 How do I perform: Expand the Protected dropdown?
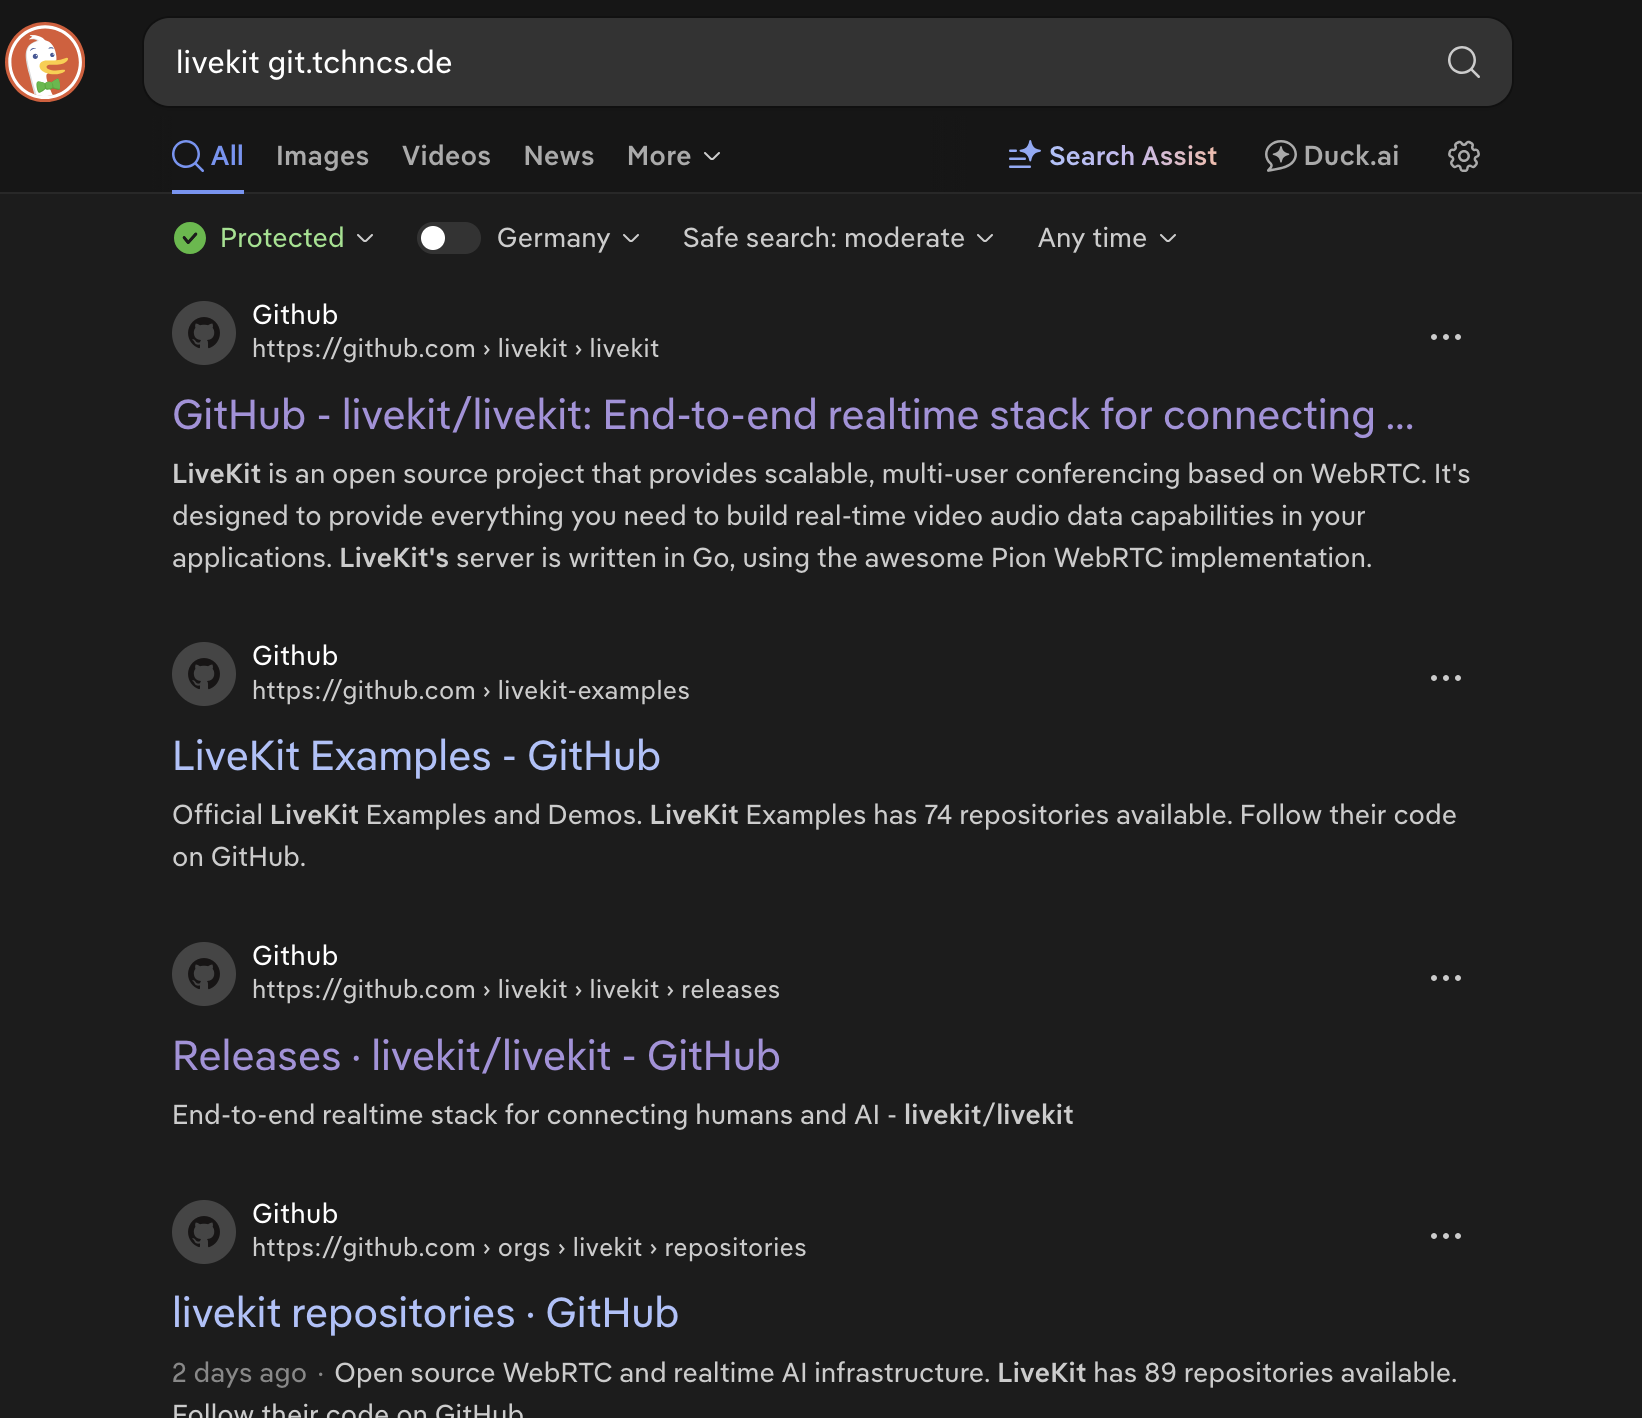[274, 238]
